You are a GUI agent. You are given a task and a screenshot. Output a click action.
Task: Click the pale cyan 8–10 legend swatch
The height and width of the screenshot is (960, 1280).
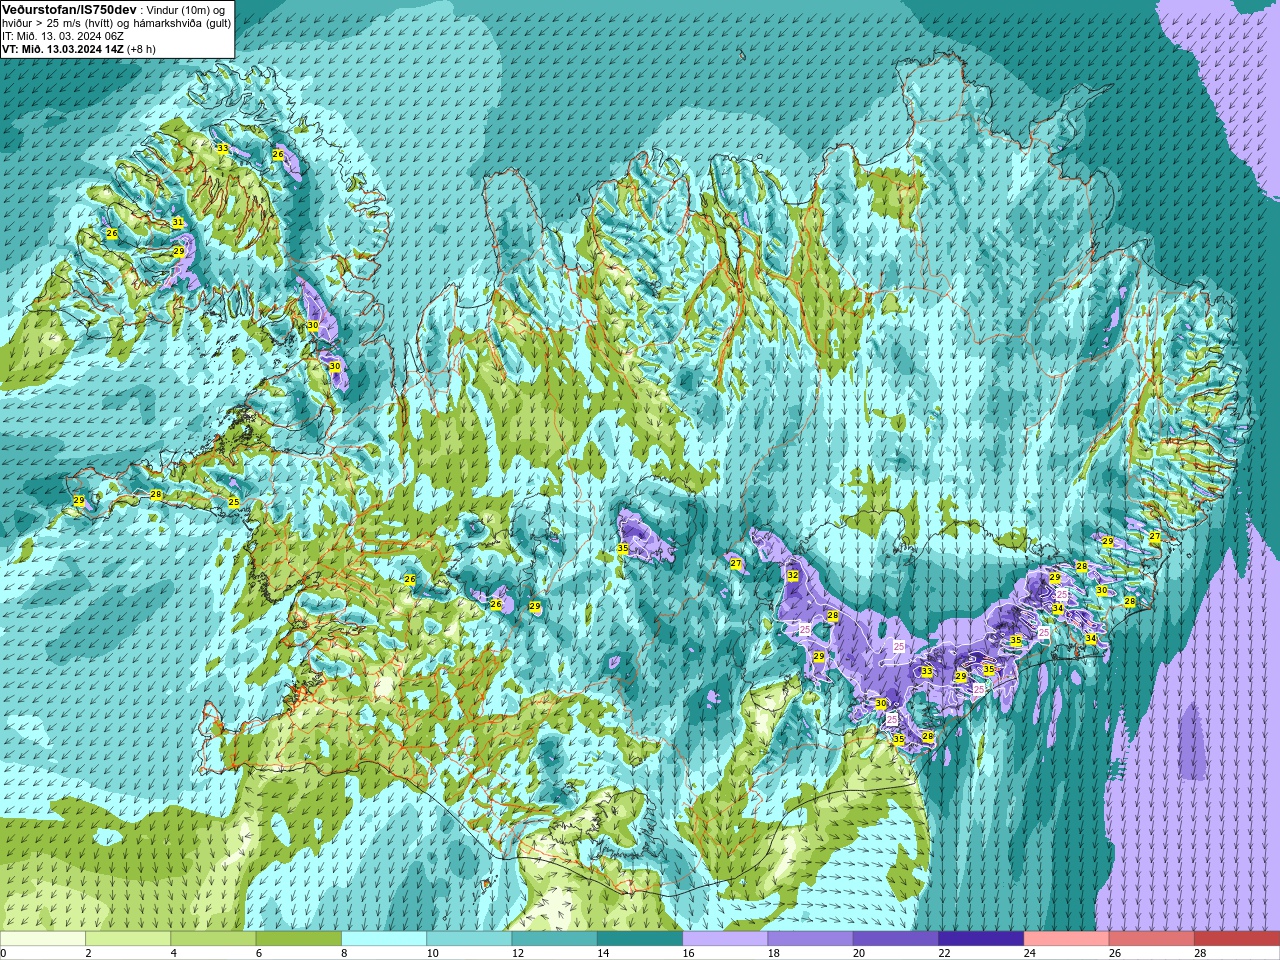384,939
